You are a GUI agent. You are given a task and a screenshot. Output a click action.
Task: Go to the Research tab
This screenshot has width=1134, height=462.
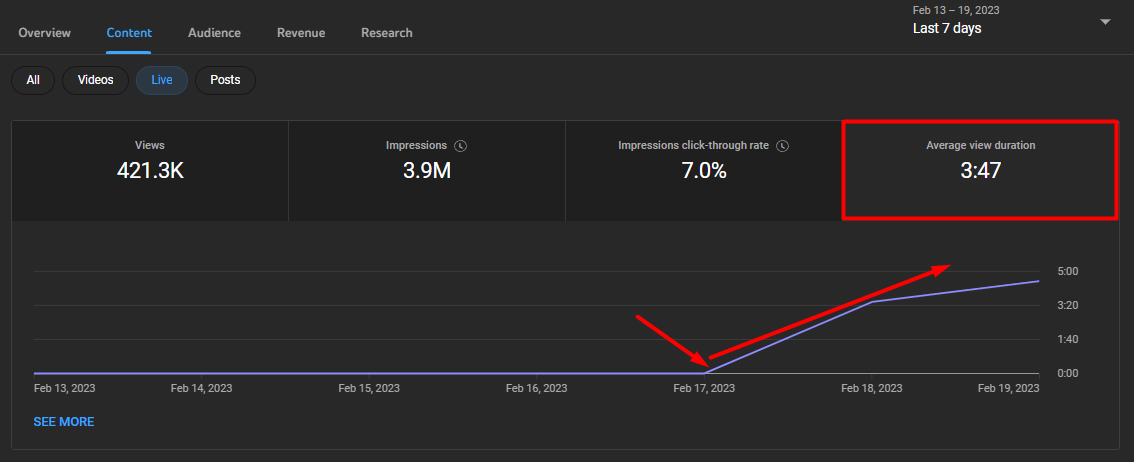pos(387,33)
